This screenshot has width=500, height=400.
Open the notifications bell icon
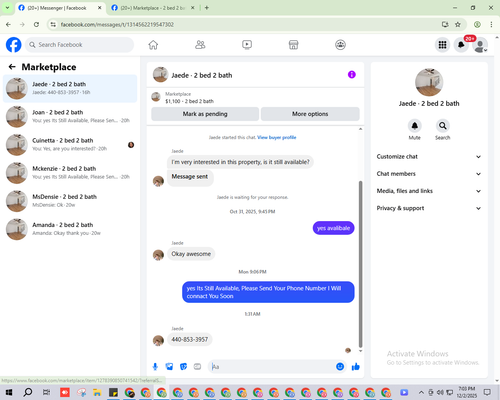461,45
